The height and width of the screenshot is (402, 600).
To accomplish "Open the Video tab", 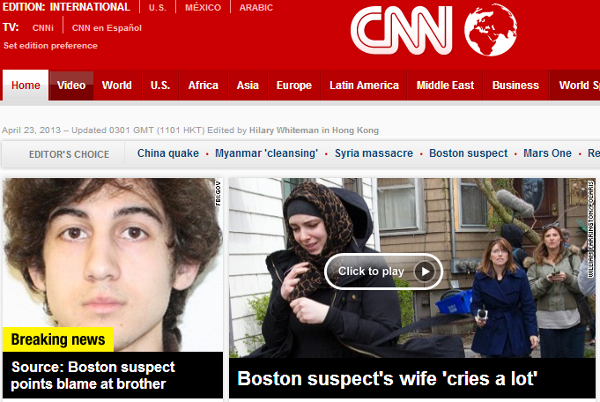I will (71, 85).
